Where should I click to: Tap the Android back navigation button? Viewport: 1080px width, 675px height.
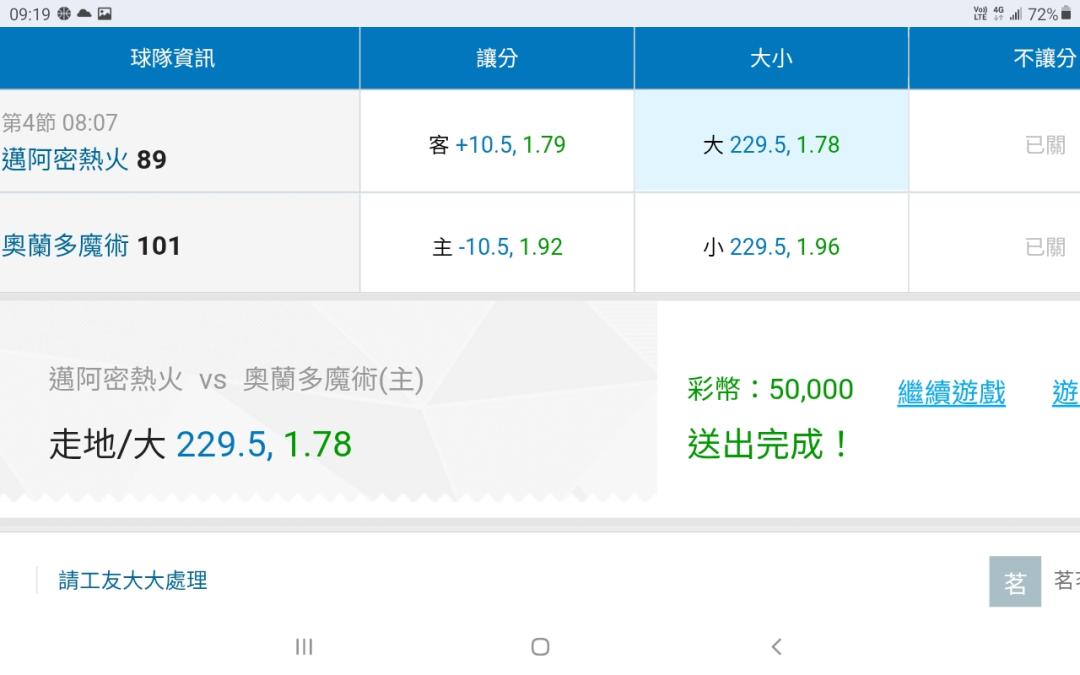[x=776, y=647]
